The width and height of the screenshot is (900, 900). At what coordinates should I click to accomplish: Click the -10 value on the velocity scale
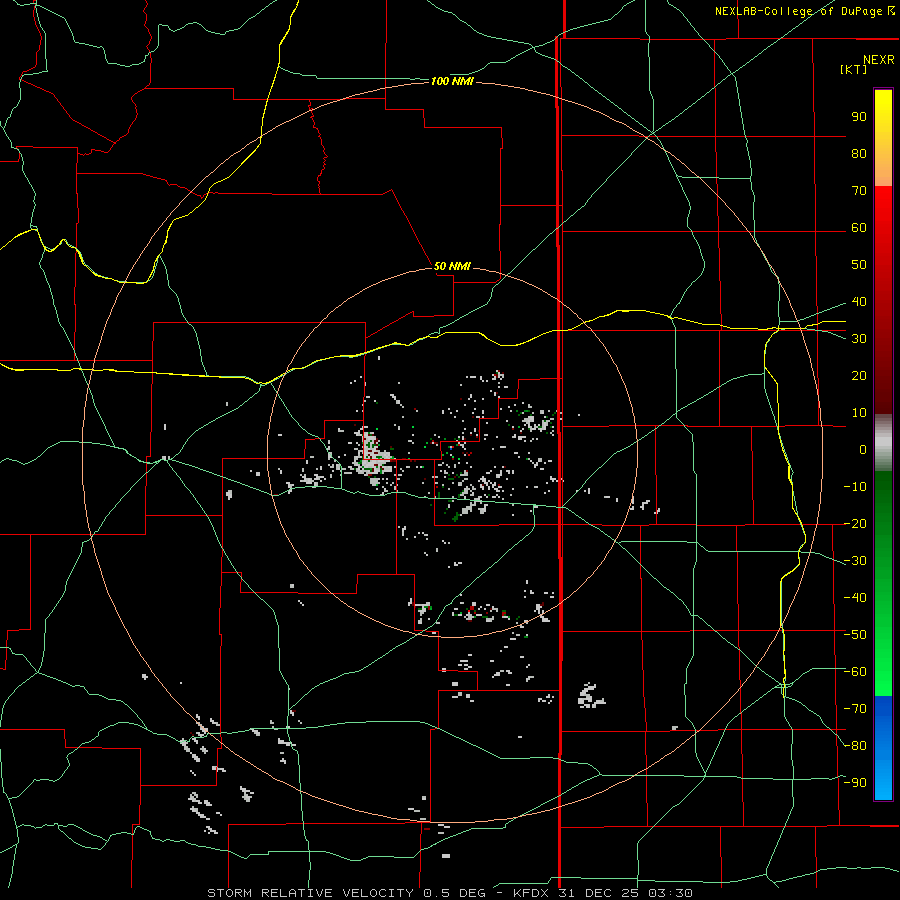(x=855, y=487)
